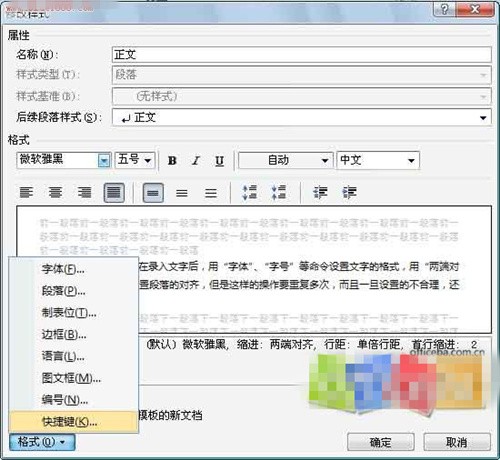Select double line spacing icon
Viewport: 500px width, 460px height.
pyautogui.click(x=211, y=193)
